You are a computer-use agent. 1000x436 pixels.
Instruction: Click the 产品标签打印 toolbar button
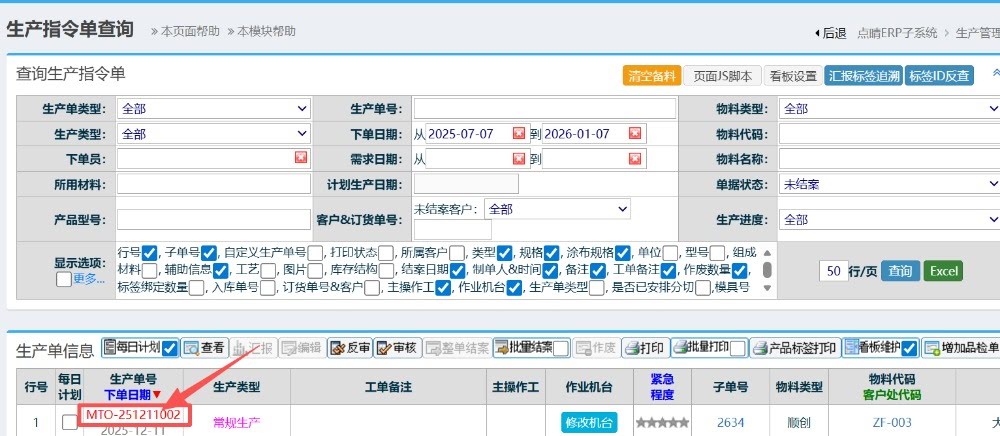click(795, 348)
